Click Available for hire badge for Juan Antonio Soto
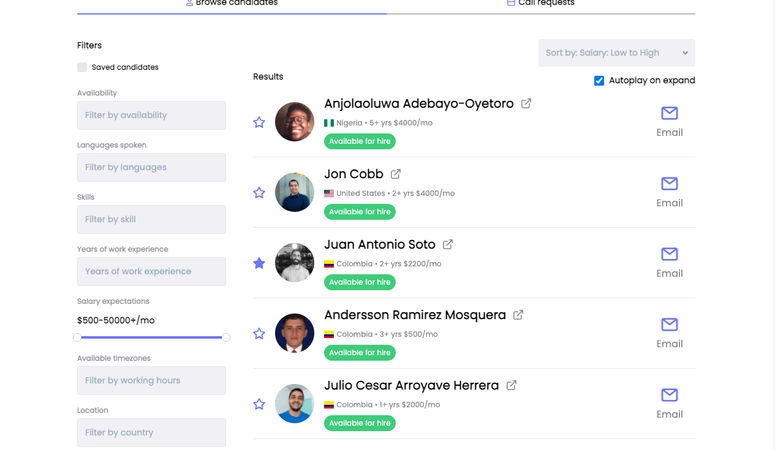 pyautogui.click(x=359, y=282)
